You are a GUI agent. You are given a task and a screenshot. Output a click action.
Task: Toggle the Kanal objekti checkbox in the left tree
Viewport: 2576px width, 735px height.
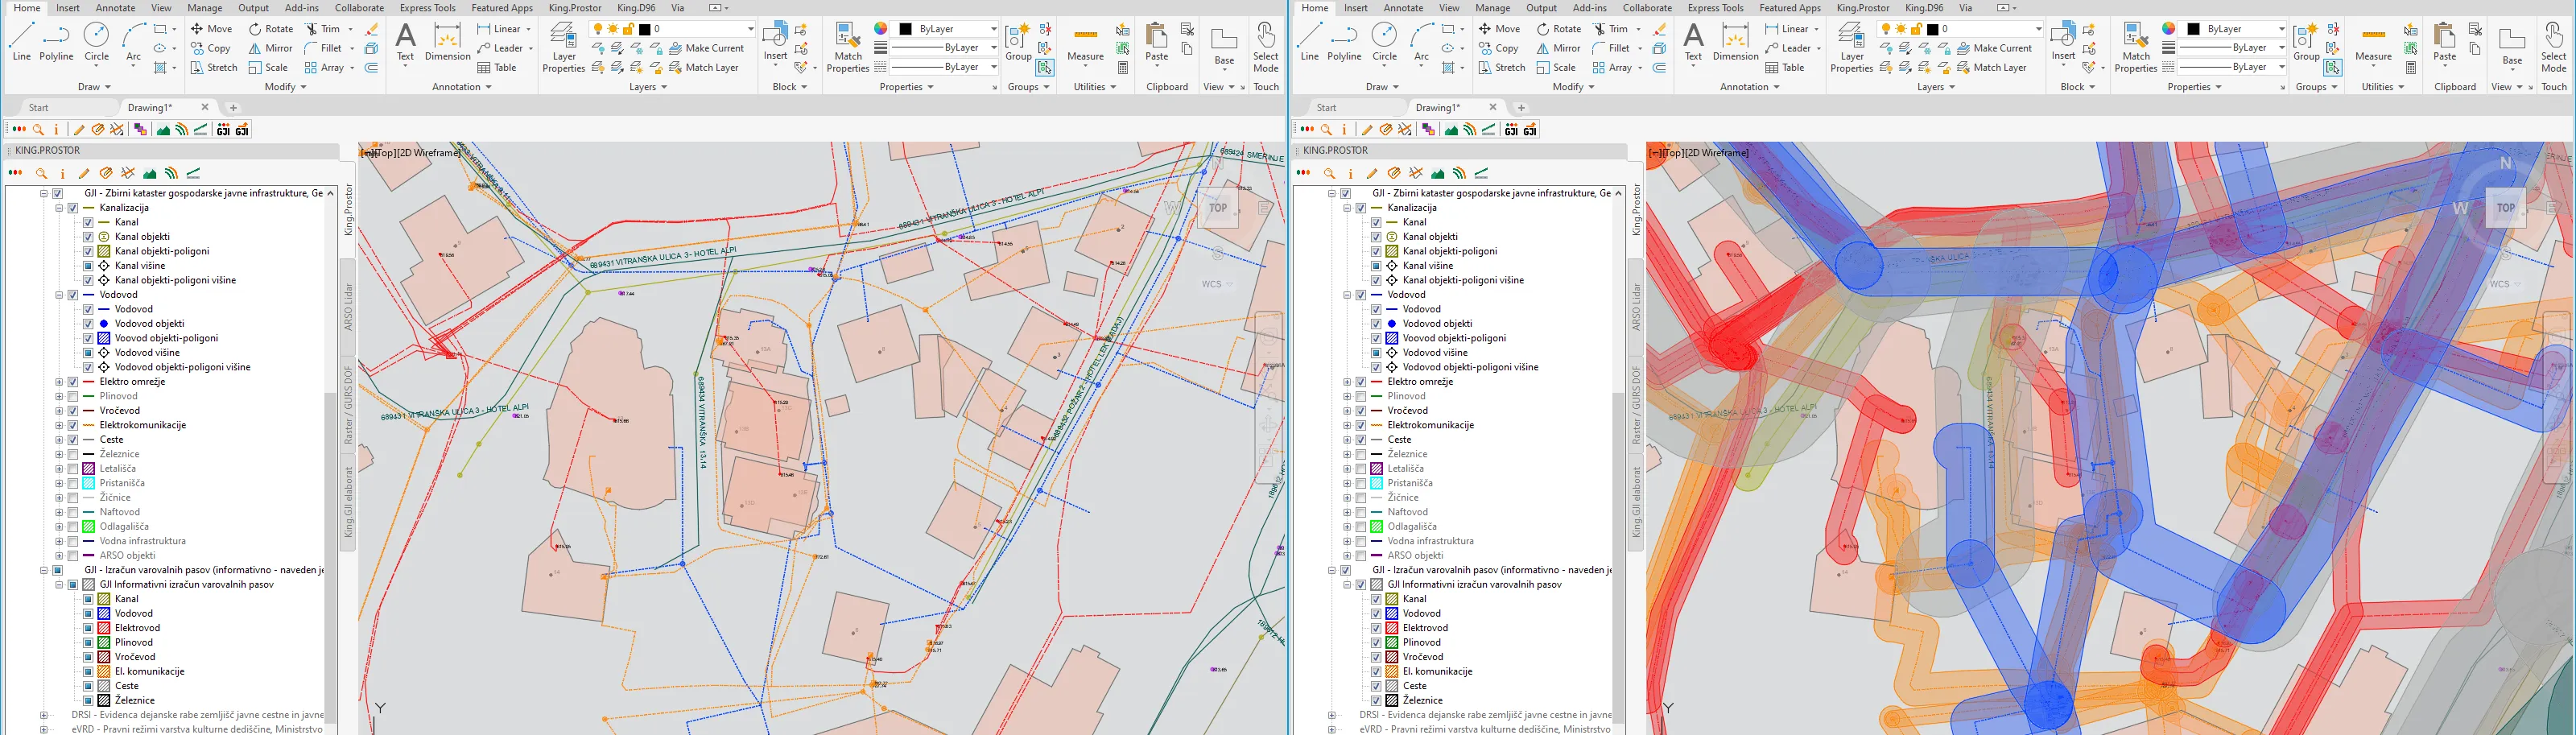[x=88, y=237]
